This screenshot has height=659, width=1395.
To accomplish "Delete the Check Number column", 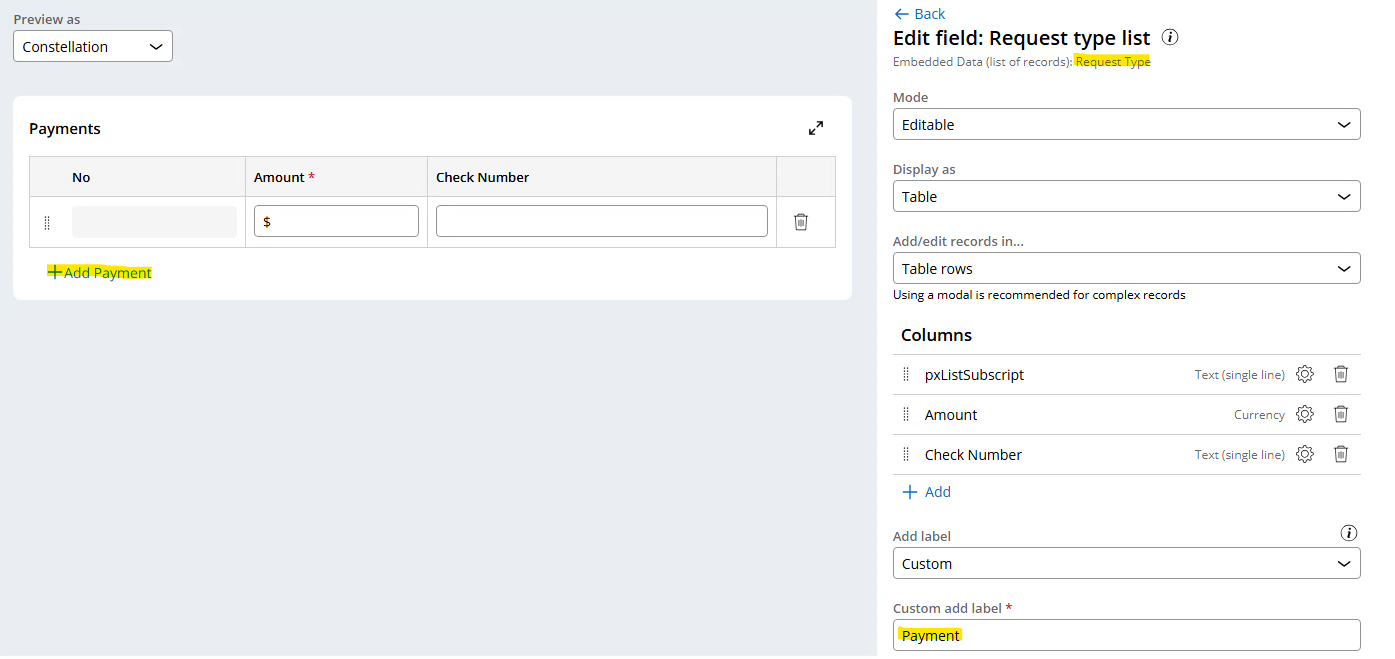I will 1341,454.
